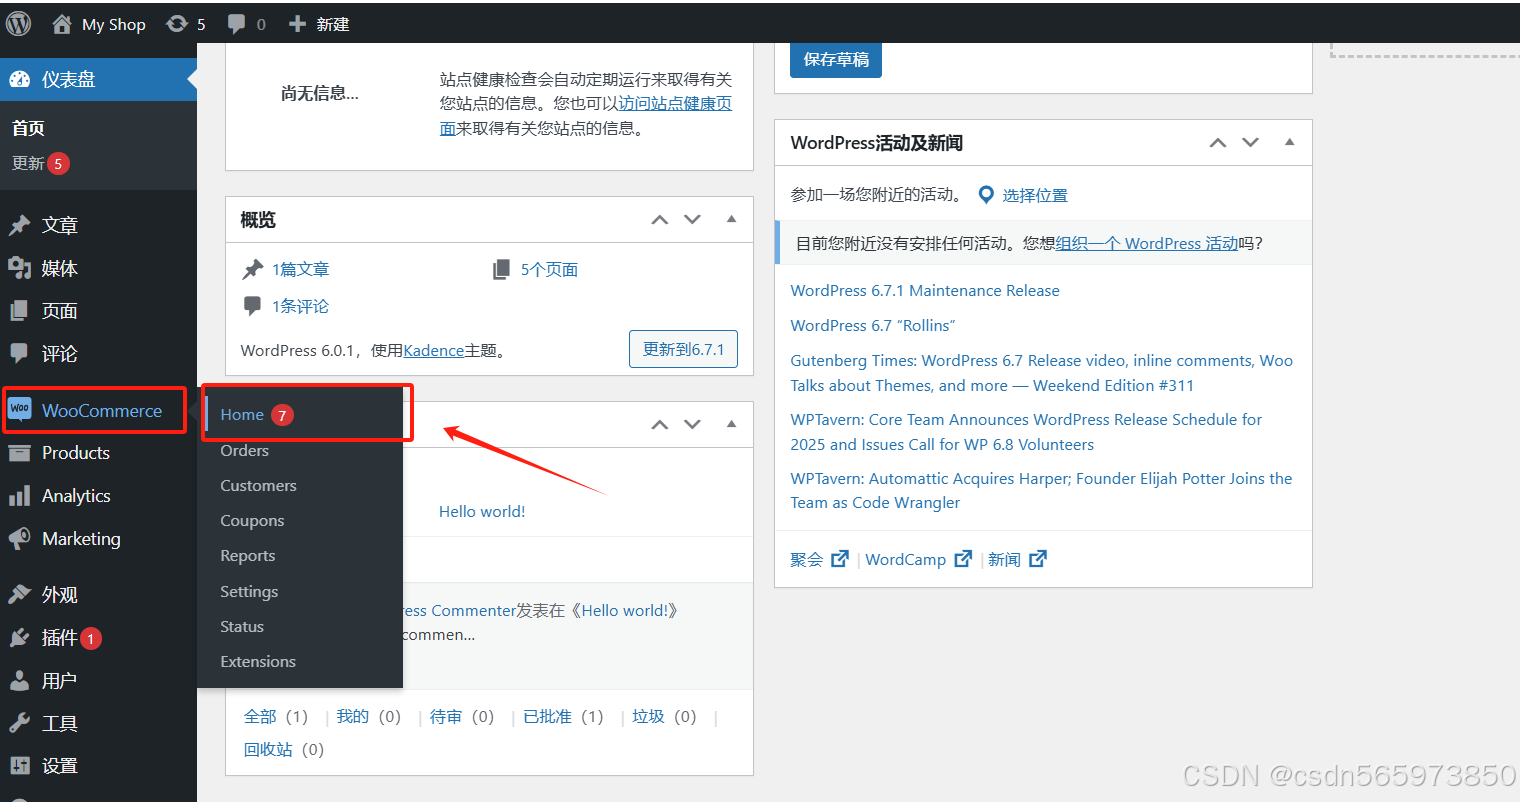The image size is (1520, 802).
Task: Open the 待审 comments filter
Action: (446, 716)
